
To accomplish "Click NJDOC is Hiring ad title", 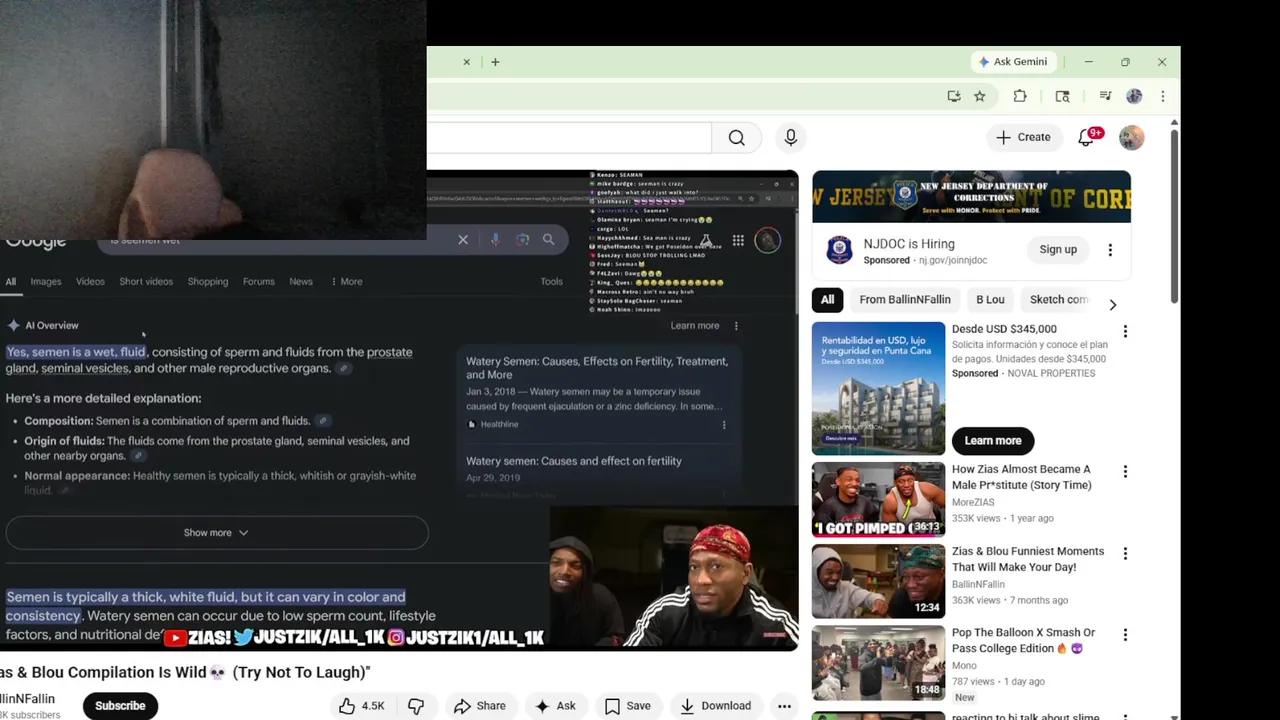I will pyautogui.click(x=909, y=244).
